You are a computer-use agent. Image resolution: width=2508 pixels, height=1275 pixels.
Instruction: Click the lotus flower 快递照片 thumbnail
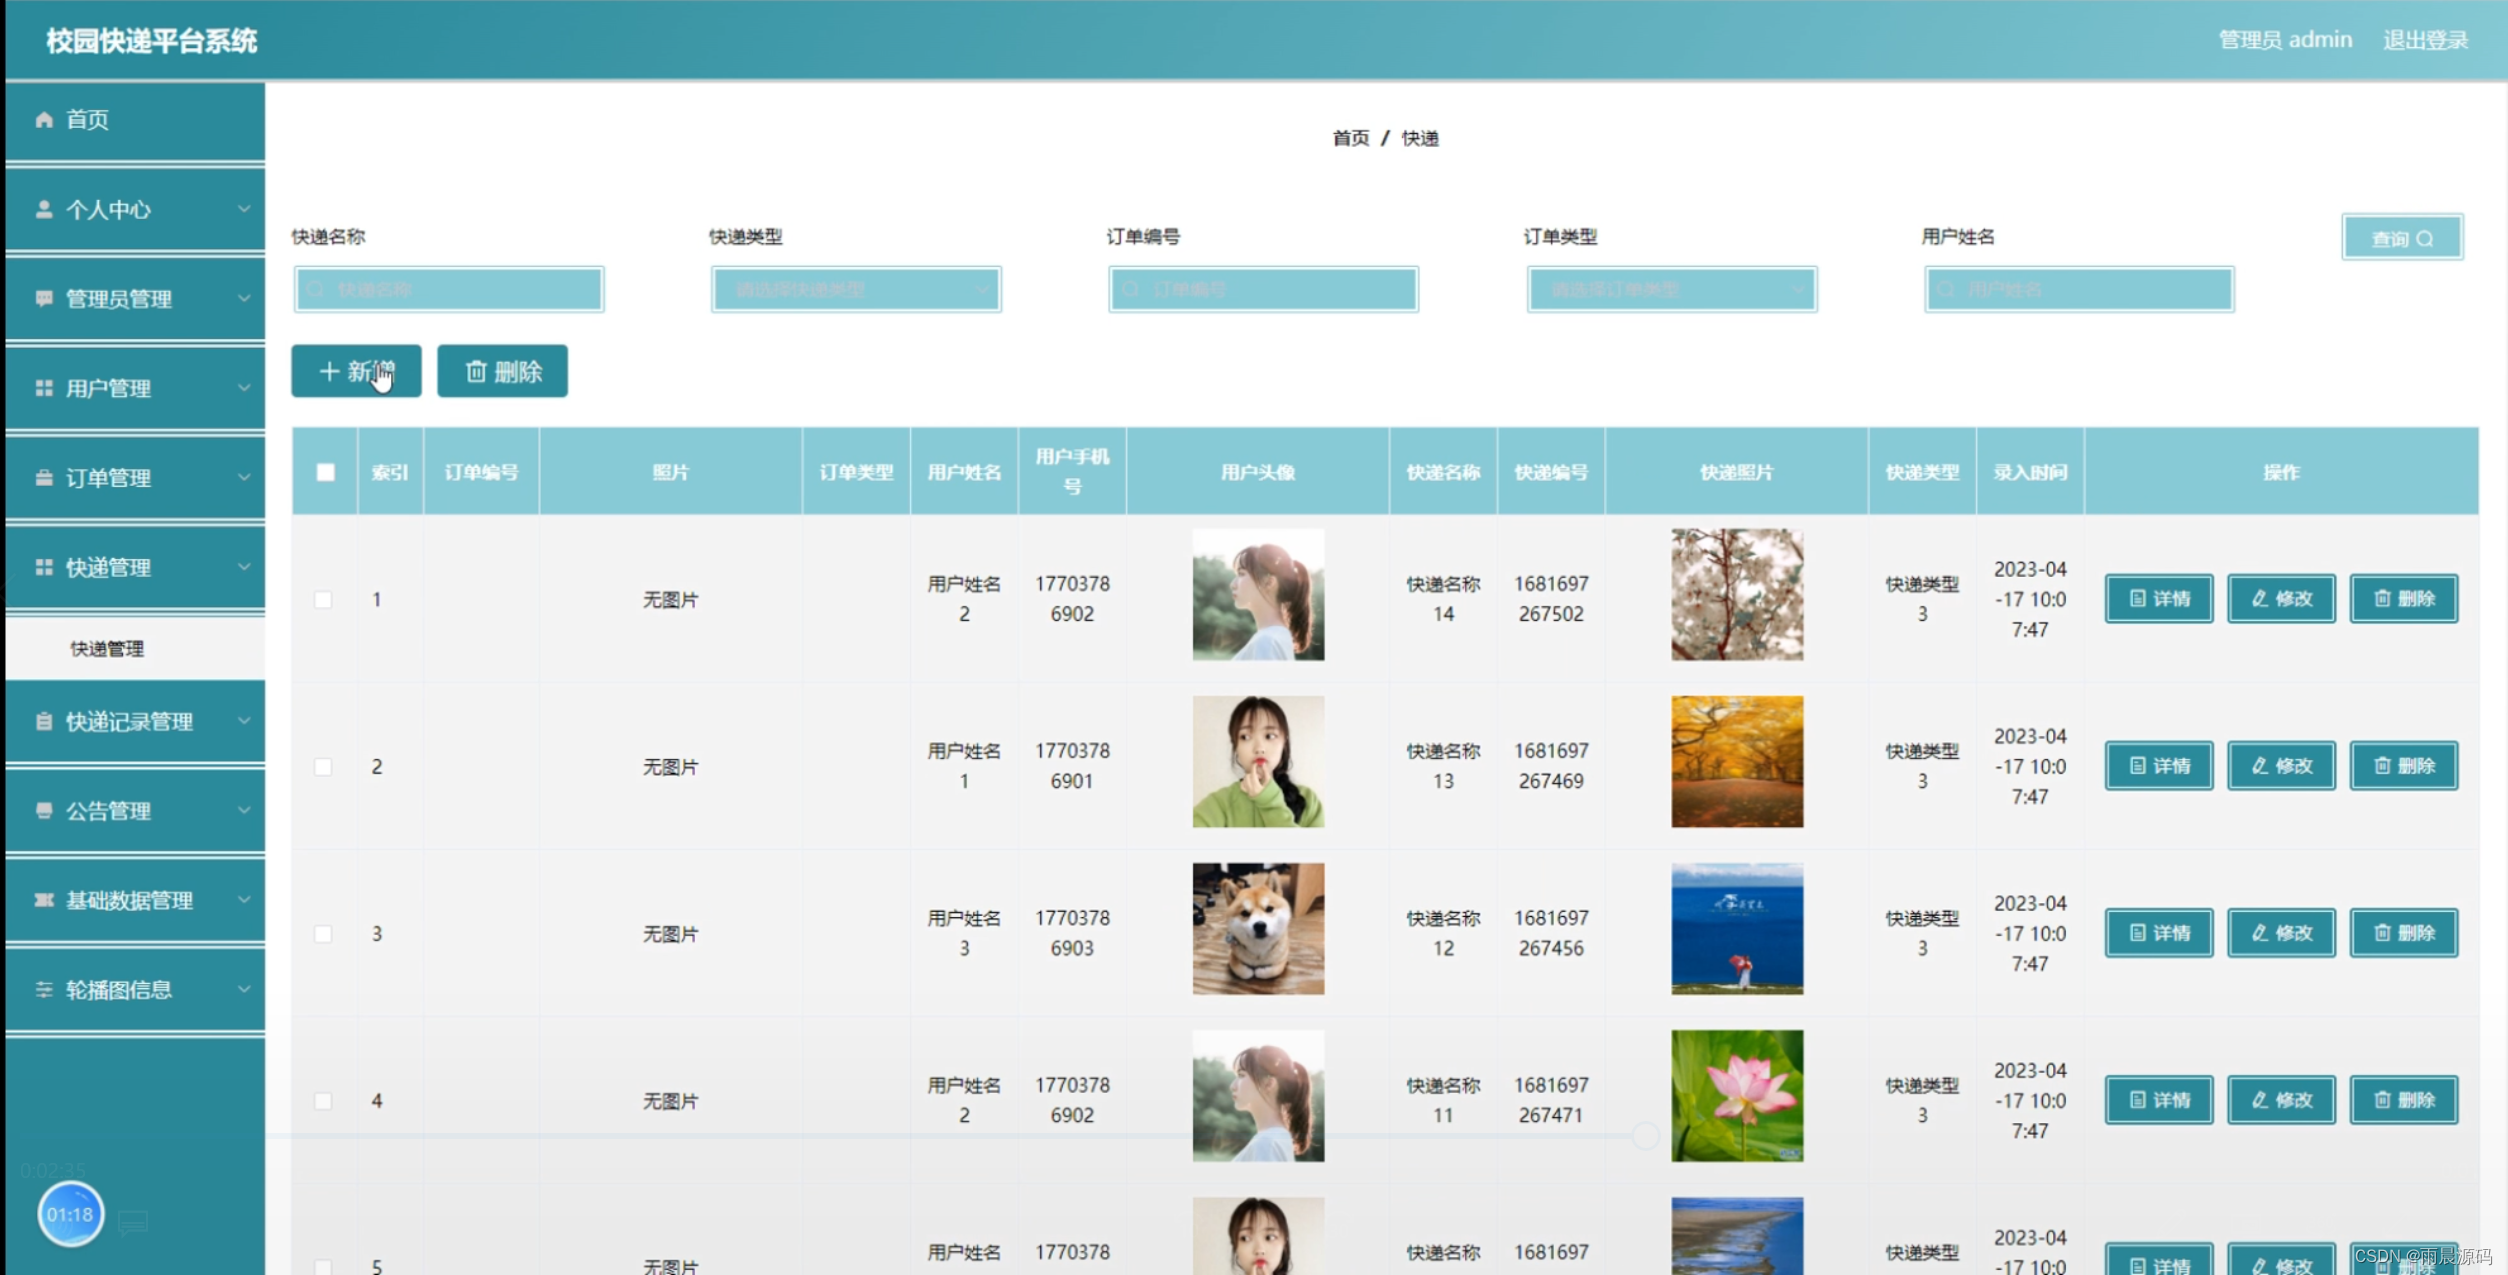point(1737,1096)
